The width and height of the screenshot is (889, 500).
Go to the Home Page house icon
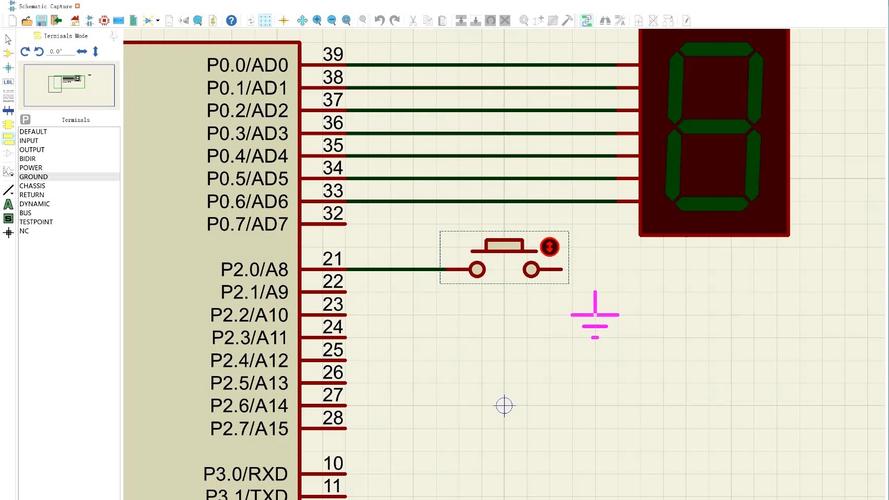tap(75, 21)
